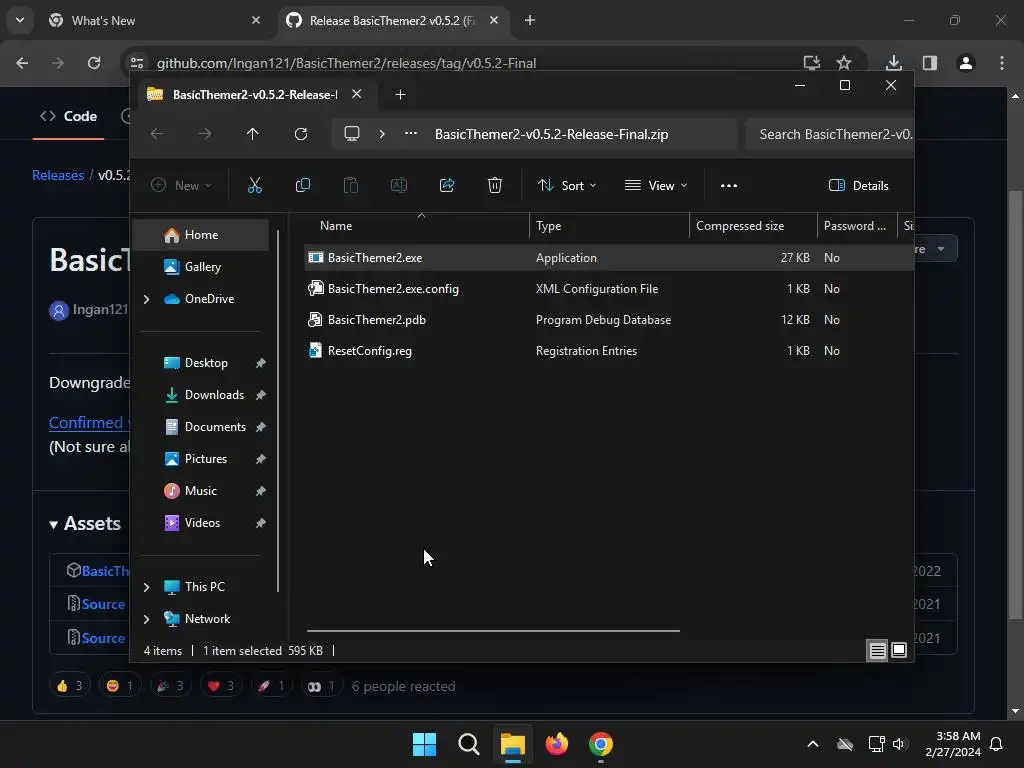Screen dimensions: 1024x768
Task: Collapse the Assets section on GitHub page
Action: coord(53,524)
